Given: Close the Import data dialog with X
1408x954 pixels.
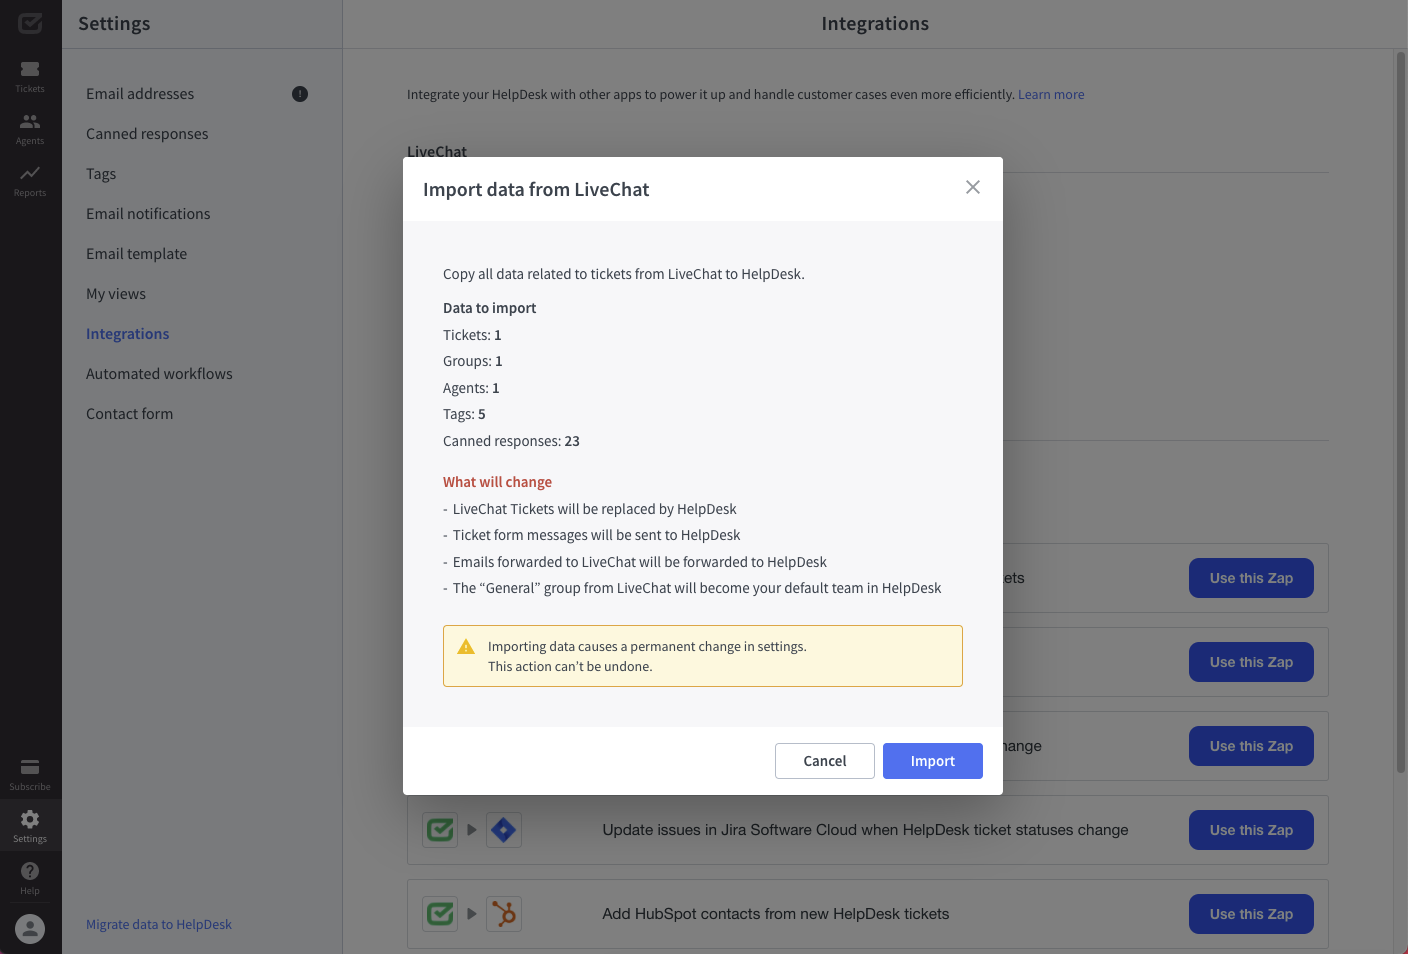Looking at the screenshot, I should [973, 187].
